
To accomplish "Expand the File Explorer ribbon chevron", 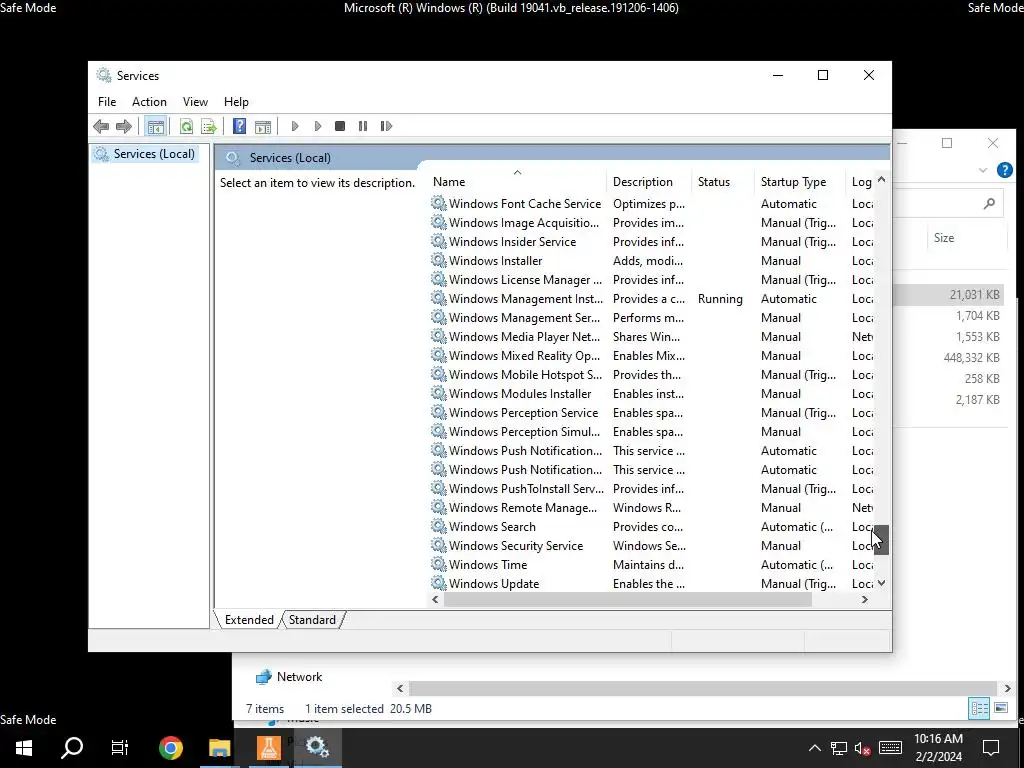I will (x=982, y=170).
